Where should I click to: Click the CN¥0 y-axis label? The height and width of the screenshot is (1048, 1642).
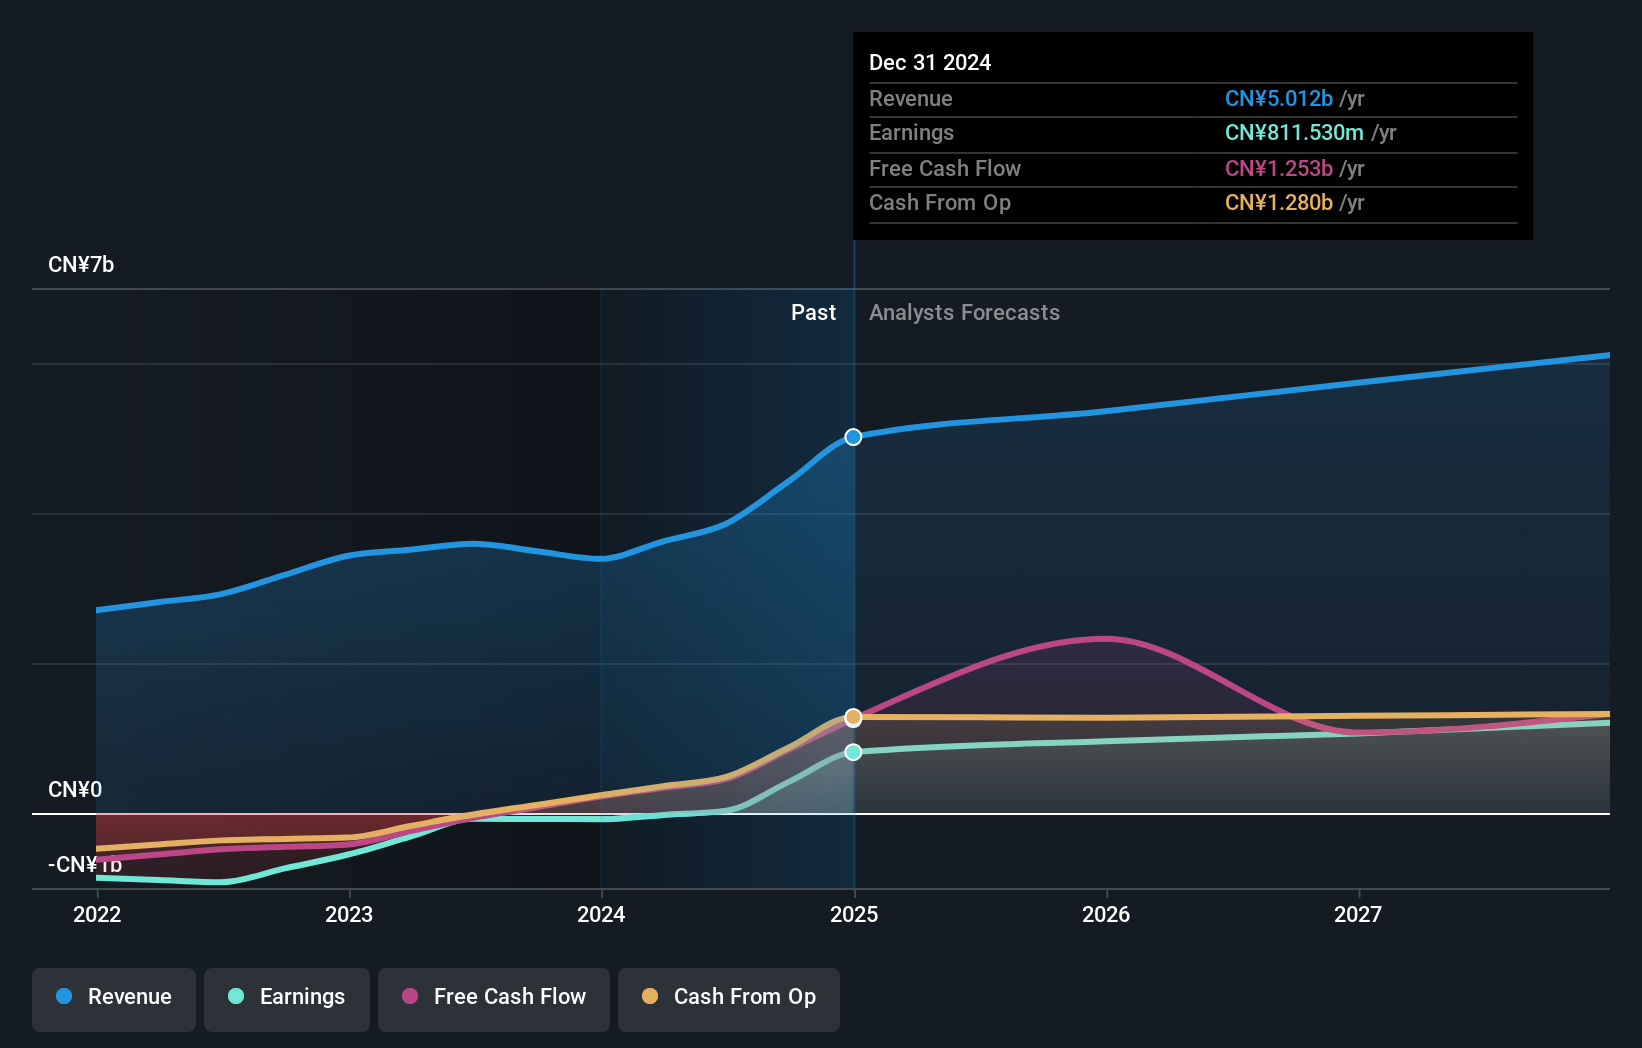pyautogui.click(x=75, y=790)
